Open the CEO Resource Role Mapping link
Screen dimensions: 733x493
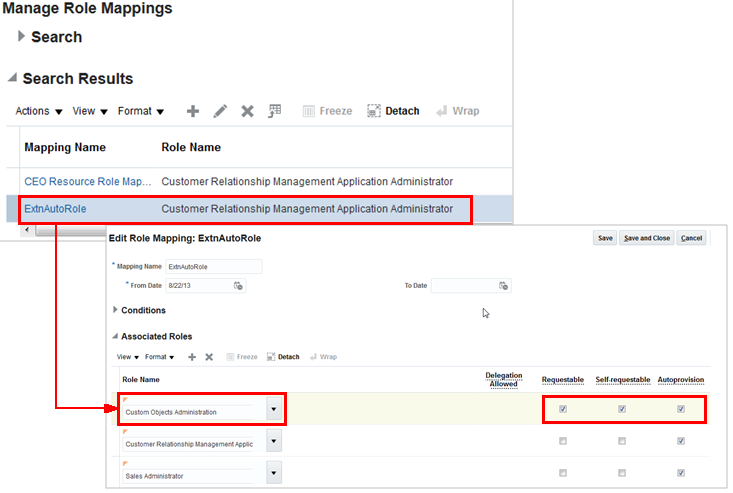(88, 182)
